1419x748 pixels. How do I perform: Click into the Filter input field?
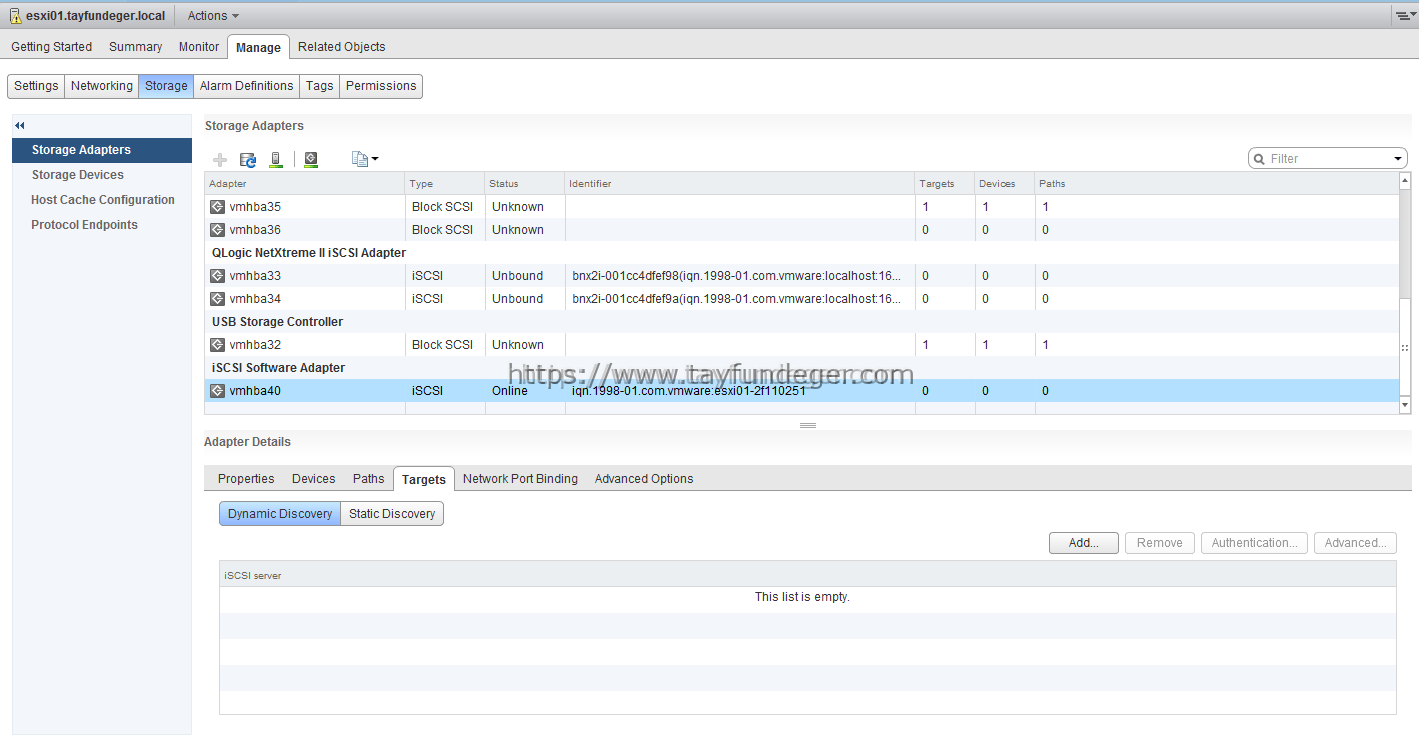pos(1329,159)
